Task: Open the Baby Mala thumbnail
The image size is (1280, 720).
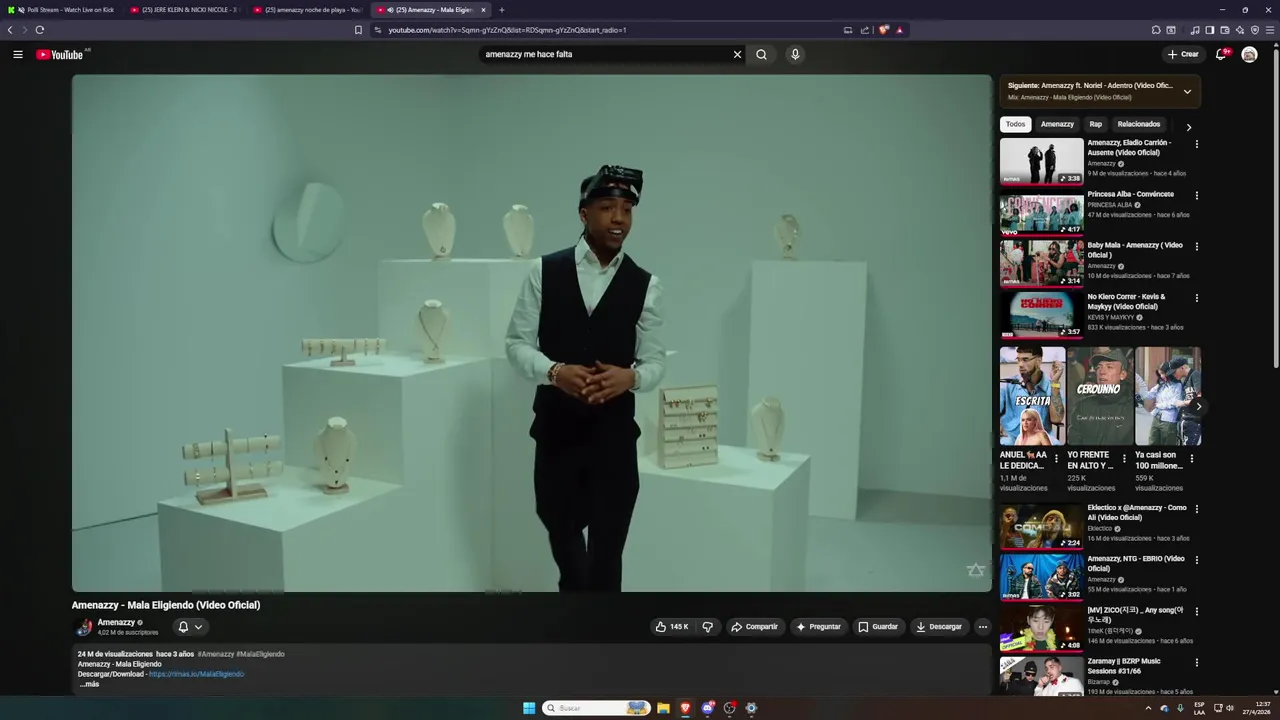Action: point(1041,263)
